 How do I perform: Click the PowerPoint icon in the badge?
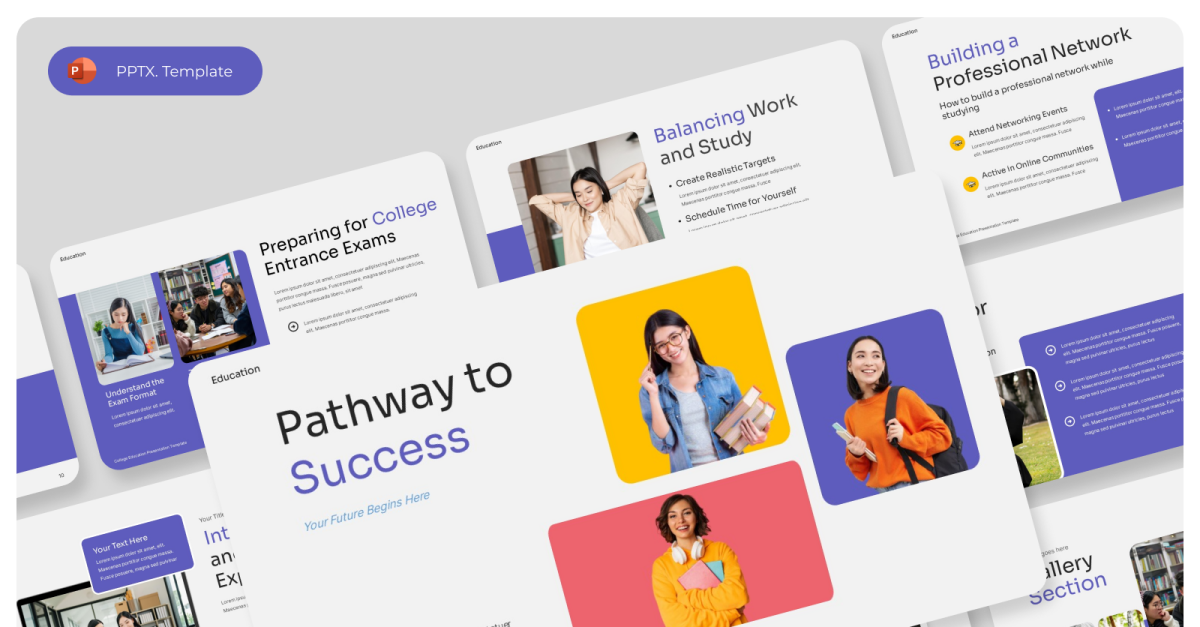pos(82,71)
